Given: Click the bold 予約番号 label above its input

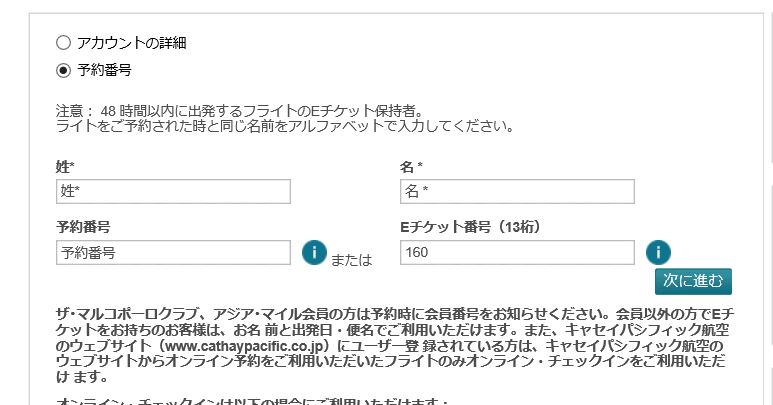Looking at the screenshot, I should click(83, 227).
